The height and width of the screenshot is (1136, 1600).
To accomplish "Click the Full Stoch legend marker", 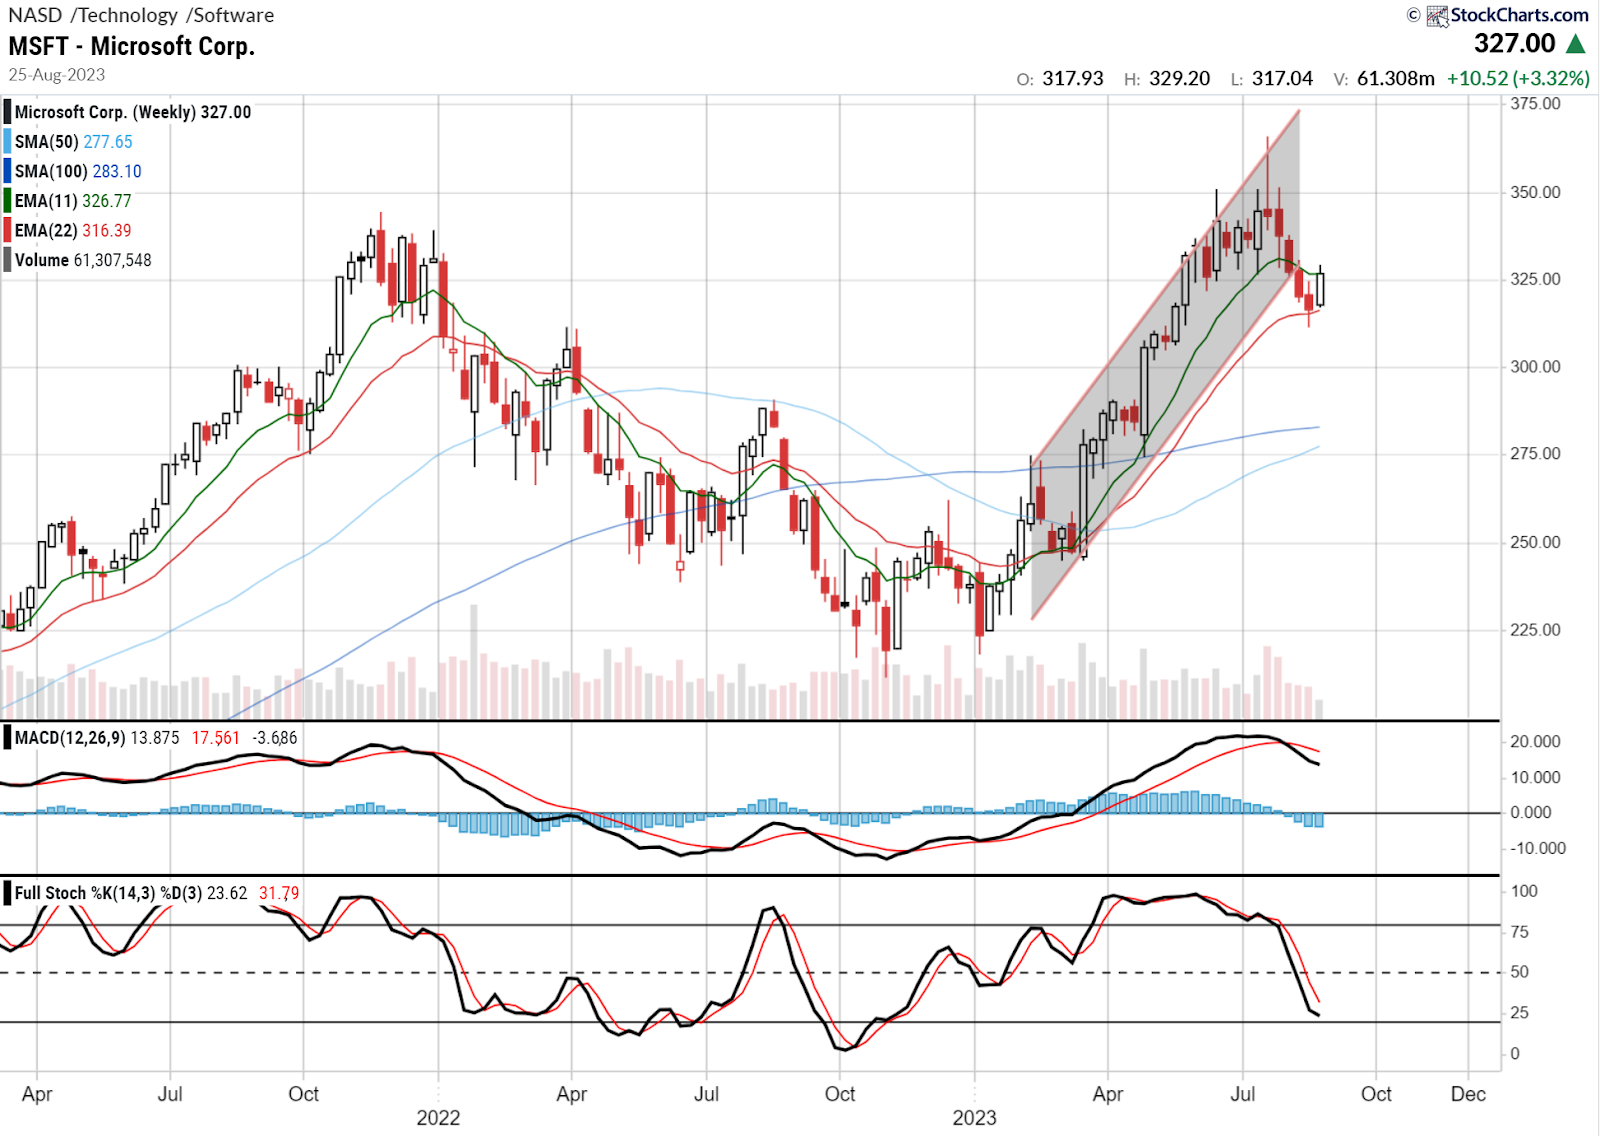I will (8, 893).
